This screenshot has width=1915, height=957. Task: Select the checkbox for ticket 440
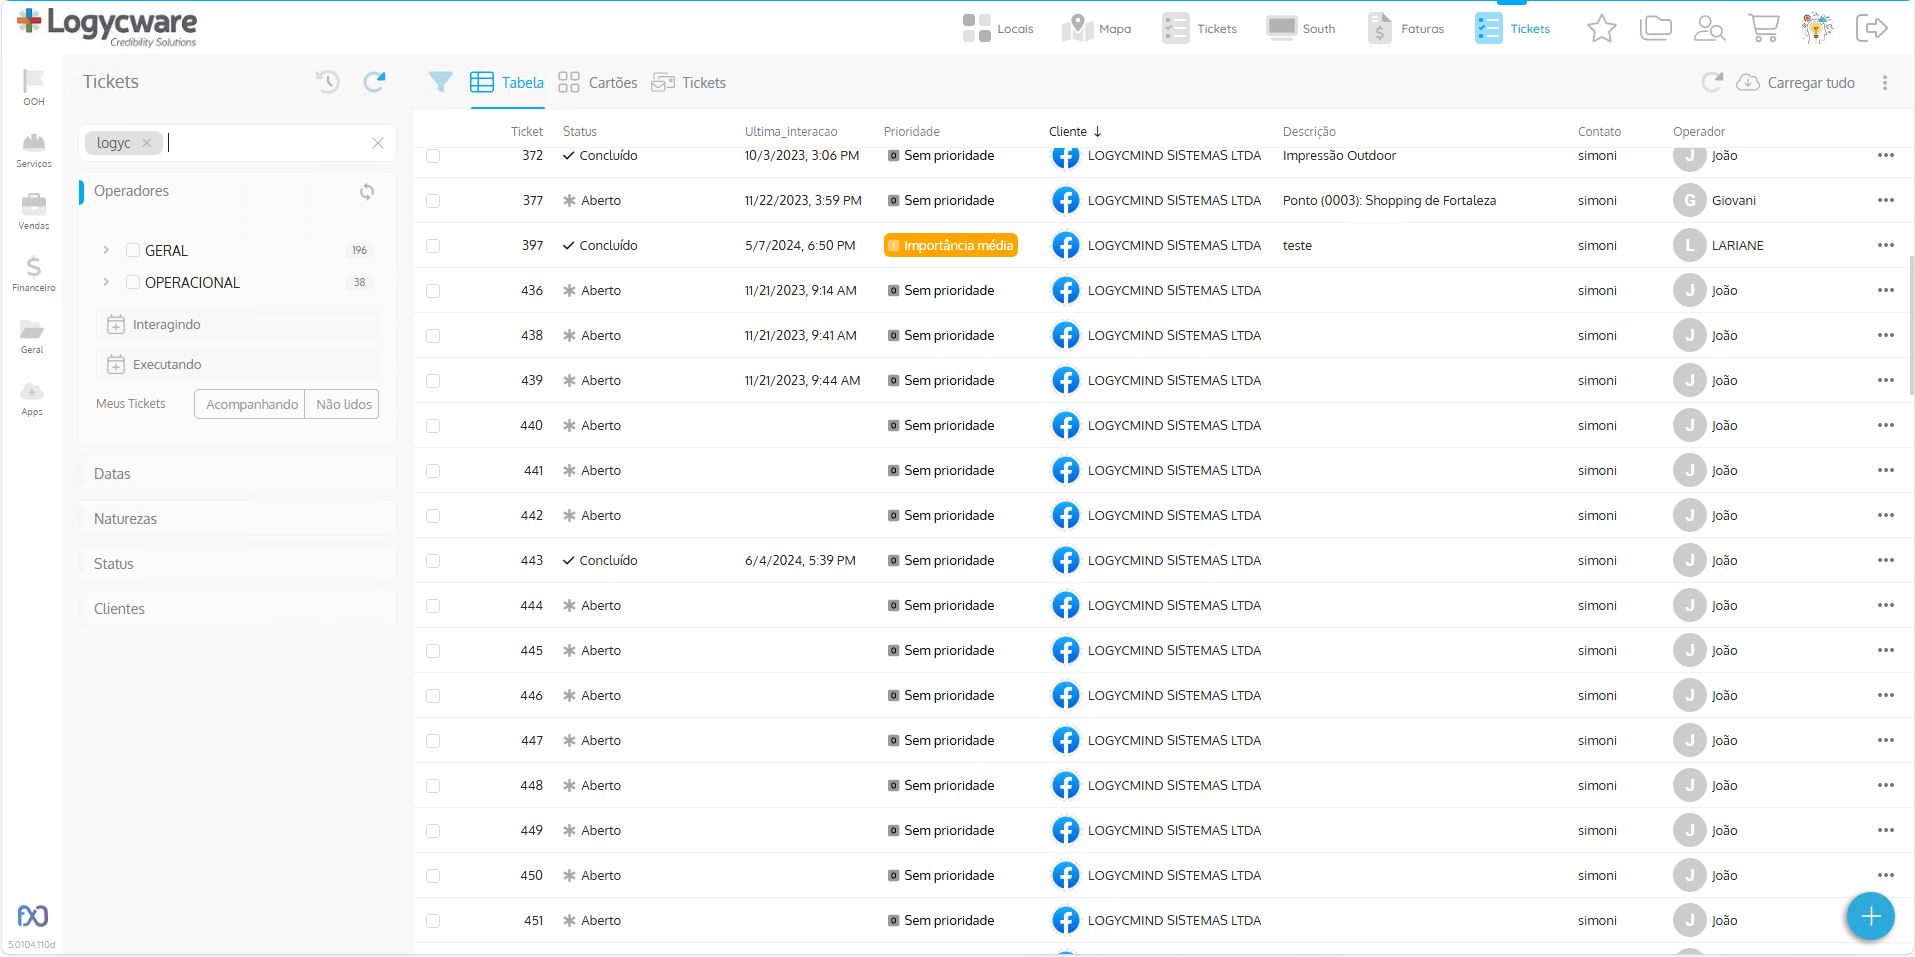433,426
